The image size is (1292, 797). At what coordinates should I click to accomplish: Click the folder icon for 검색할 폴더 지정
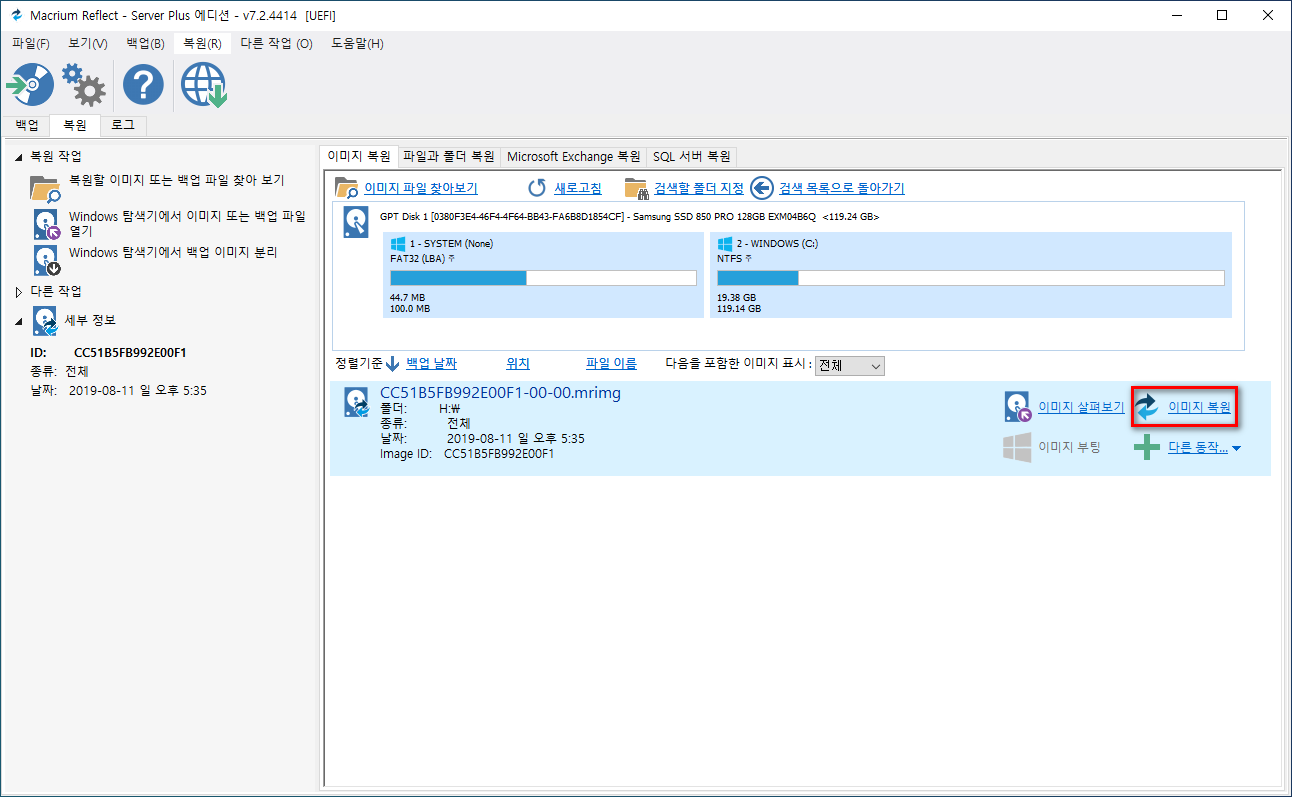[x=637, y=188]
